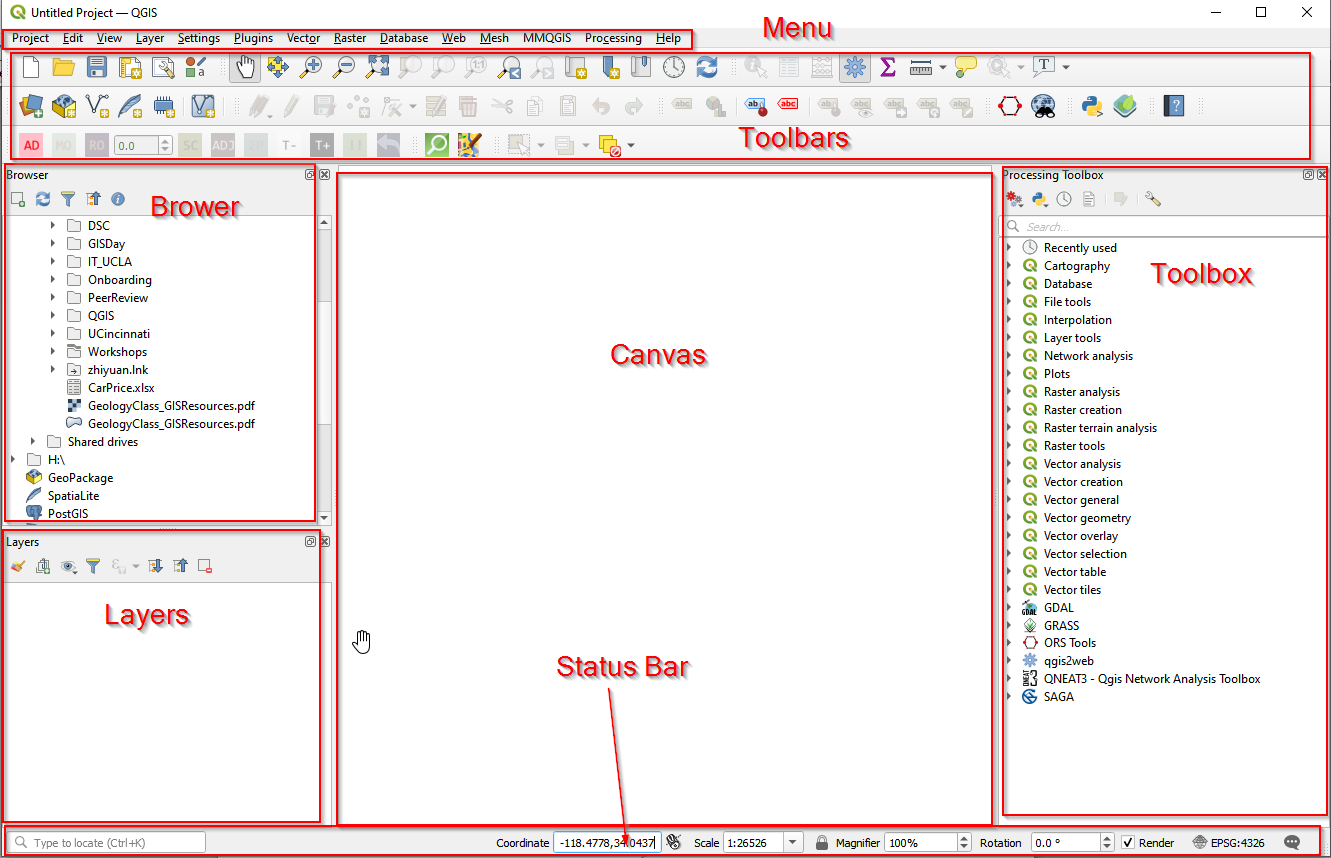Click the T+ toolbar button

tap(321, 145)
